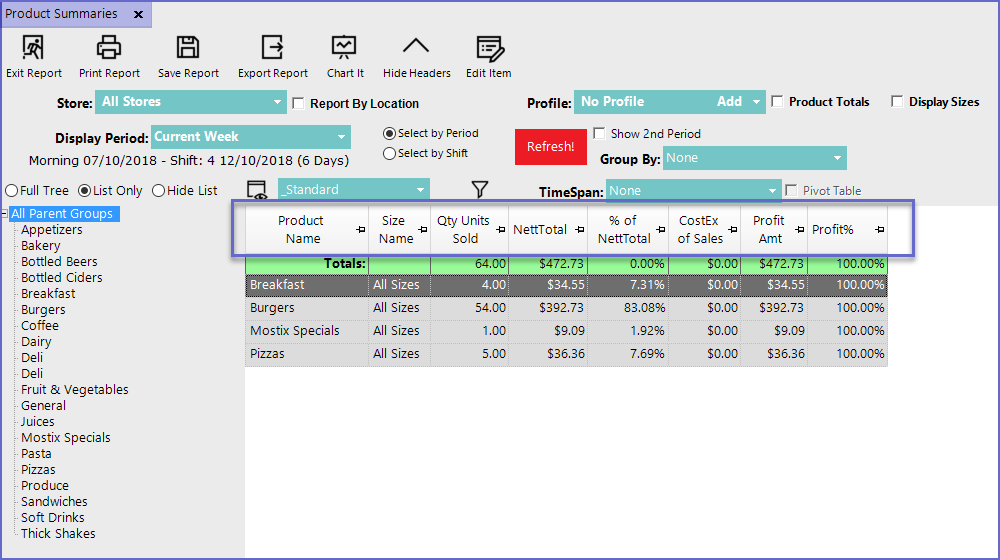Viewport: 1000px width, 560px height.
Task: Open the Store dropdown showing All Stores
Action: (x=191, y=102)
